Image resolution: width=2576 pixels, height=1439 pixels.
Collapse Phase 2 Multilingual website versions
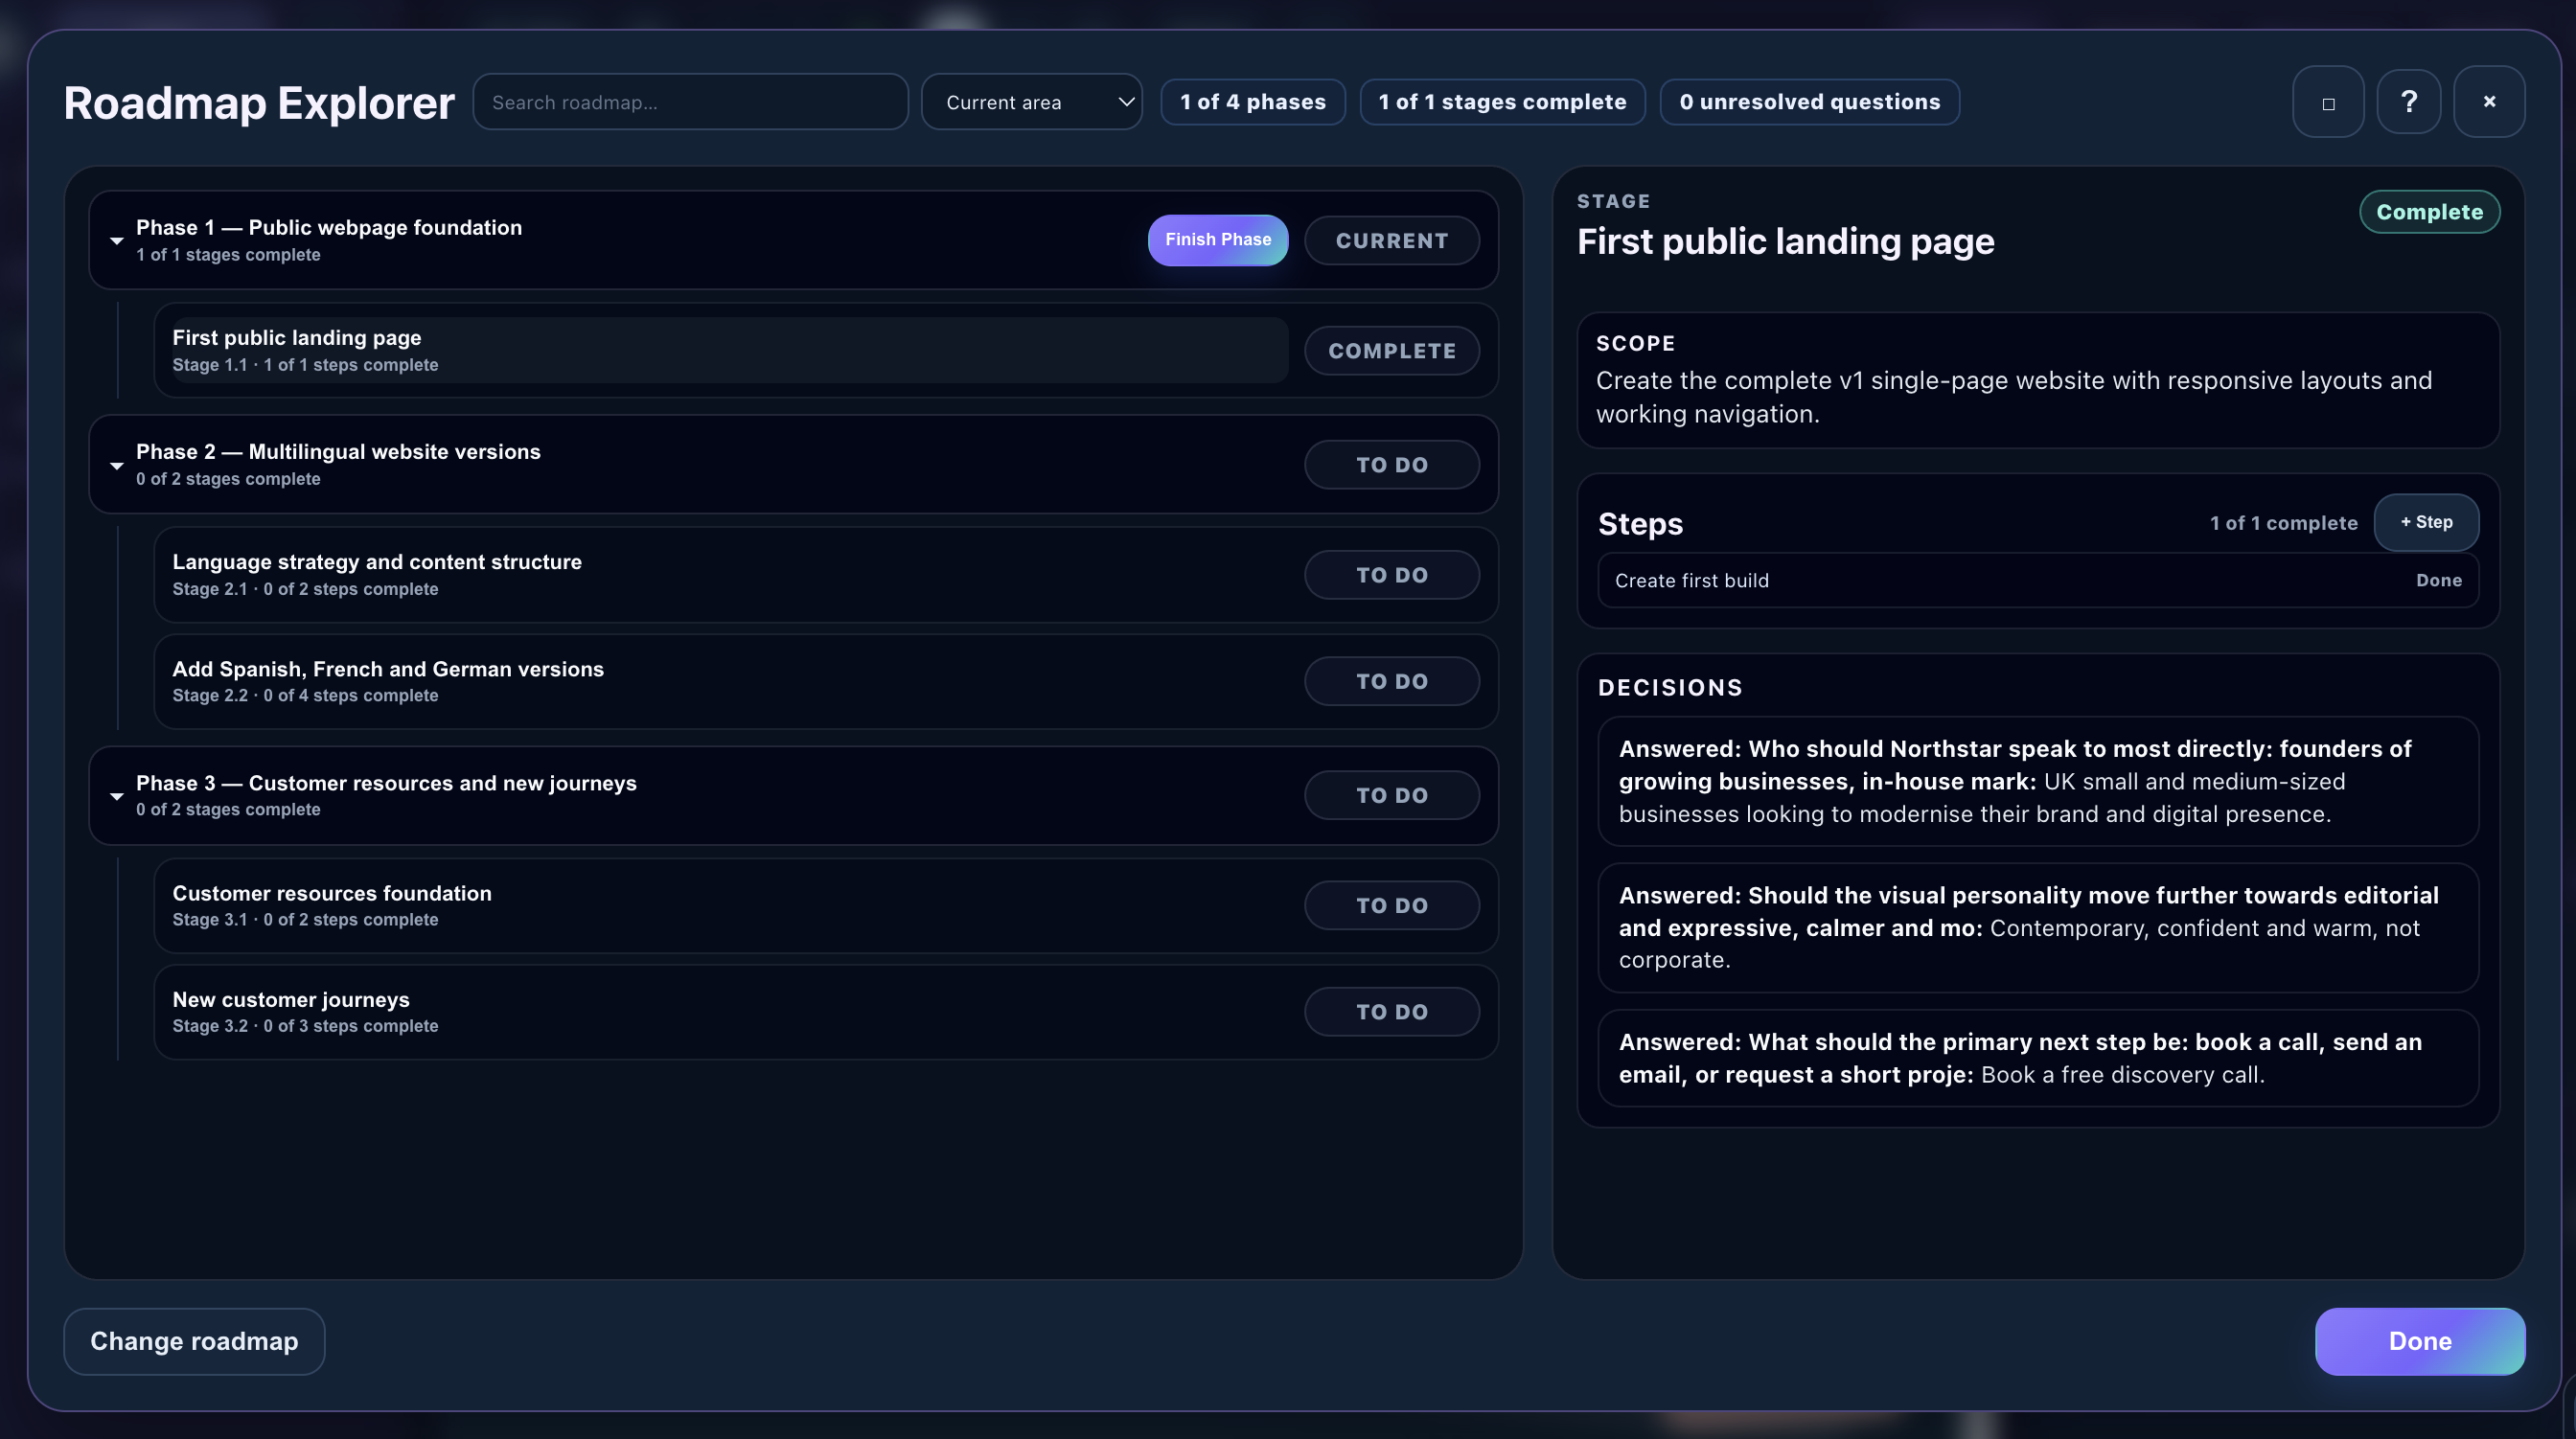point(117,466)
